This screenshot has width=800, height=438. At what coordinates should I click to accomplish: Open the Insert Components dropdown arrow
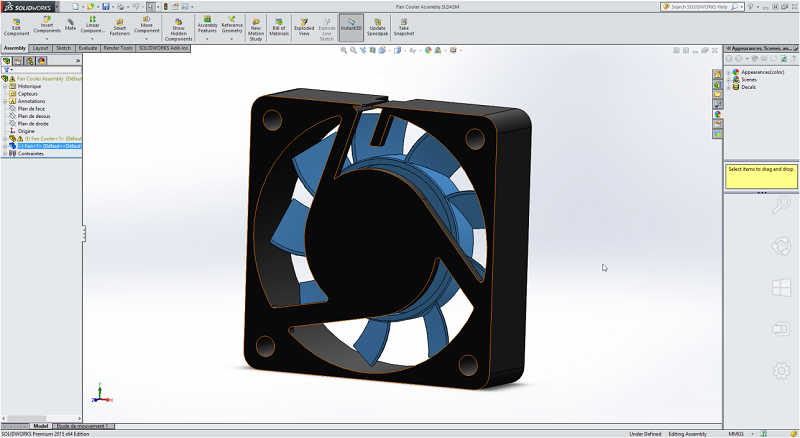tap(47, 40)
